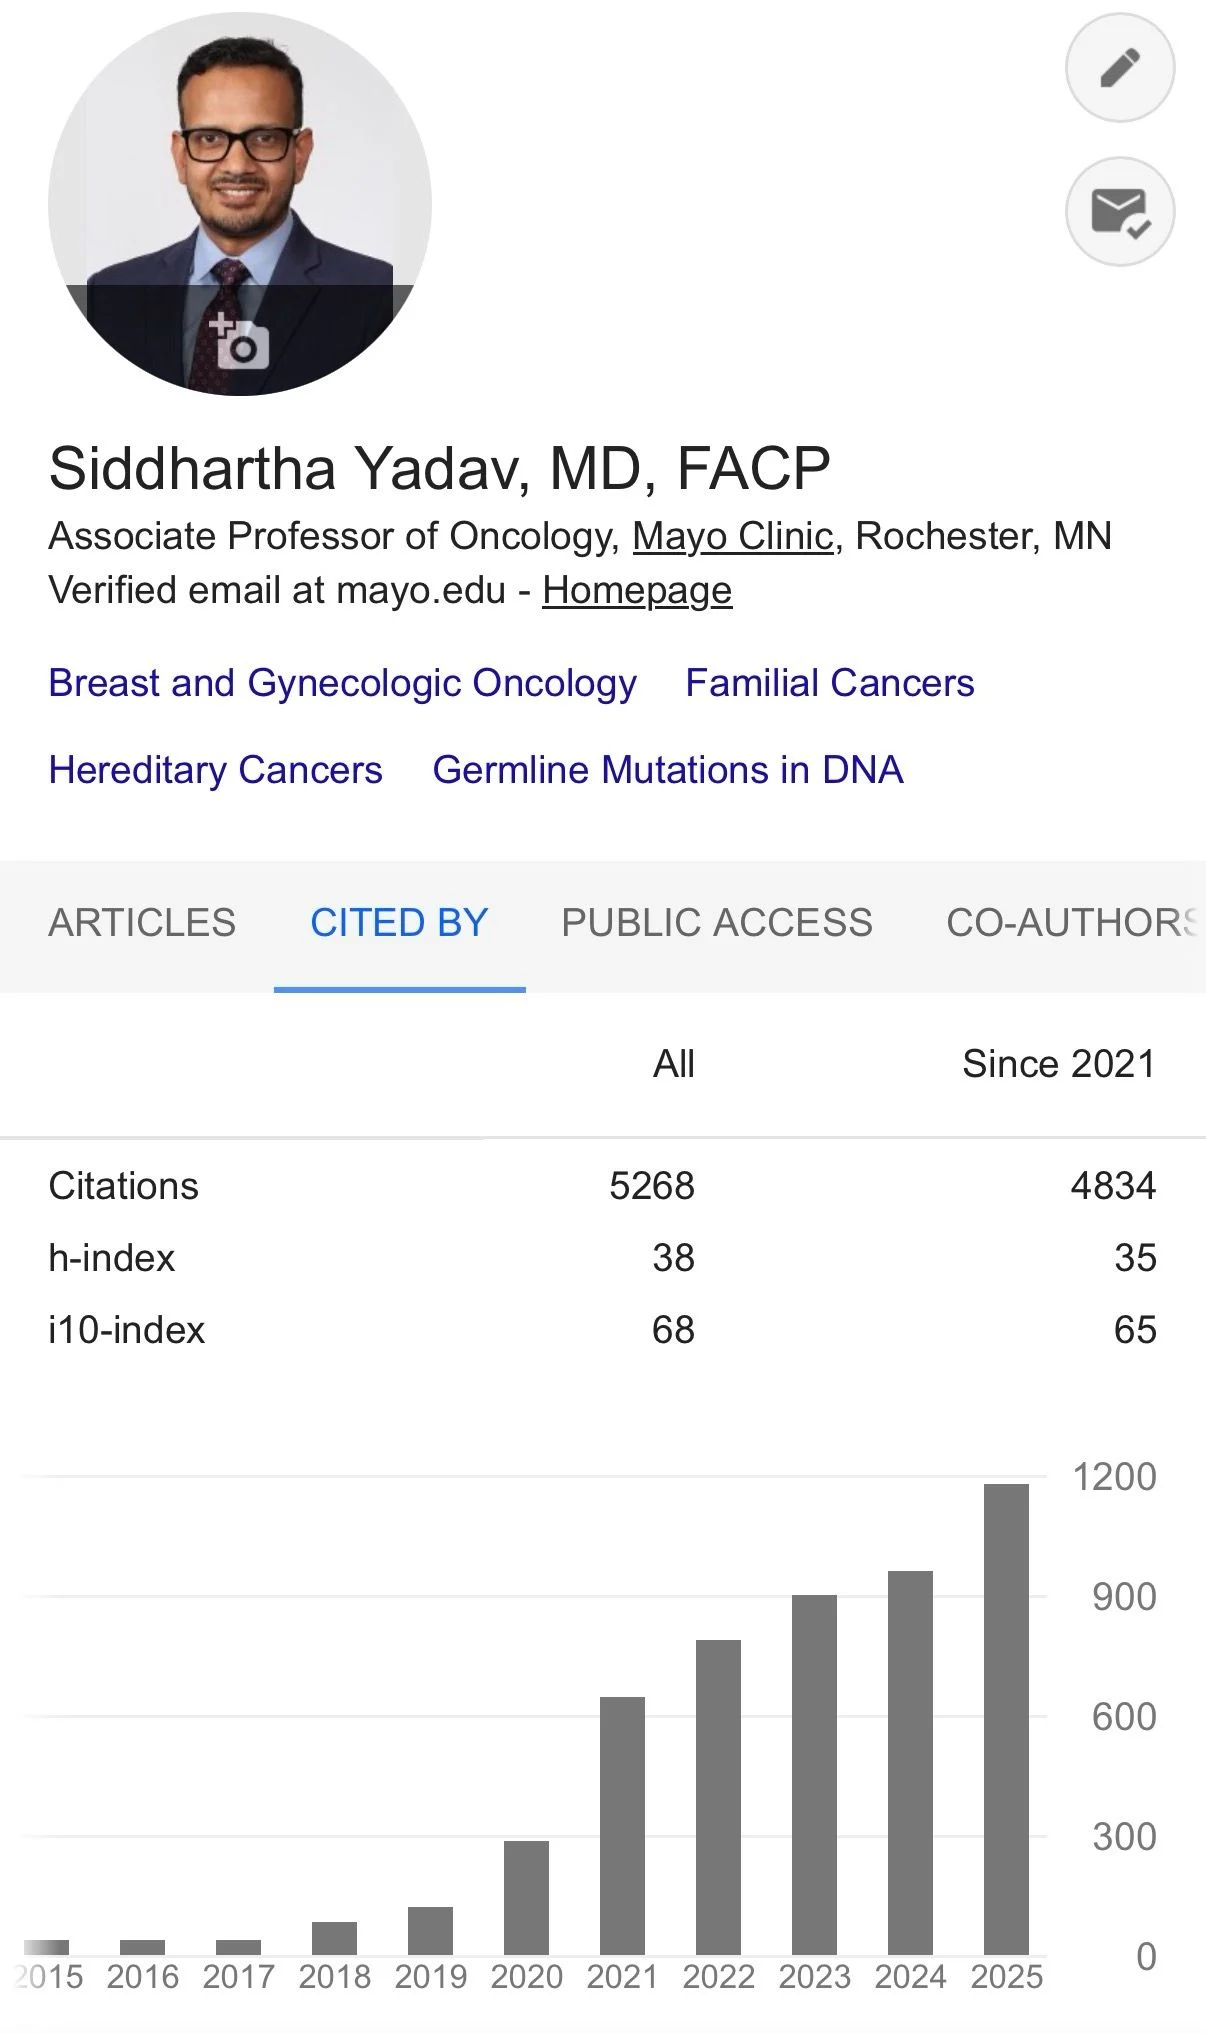Switch to the Articles tab

pos(142,922)
